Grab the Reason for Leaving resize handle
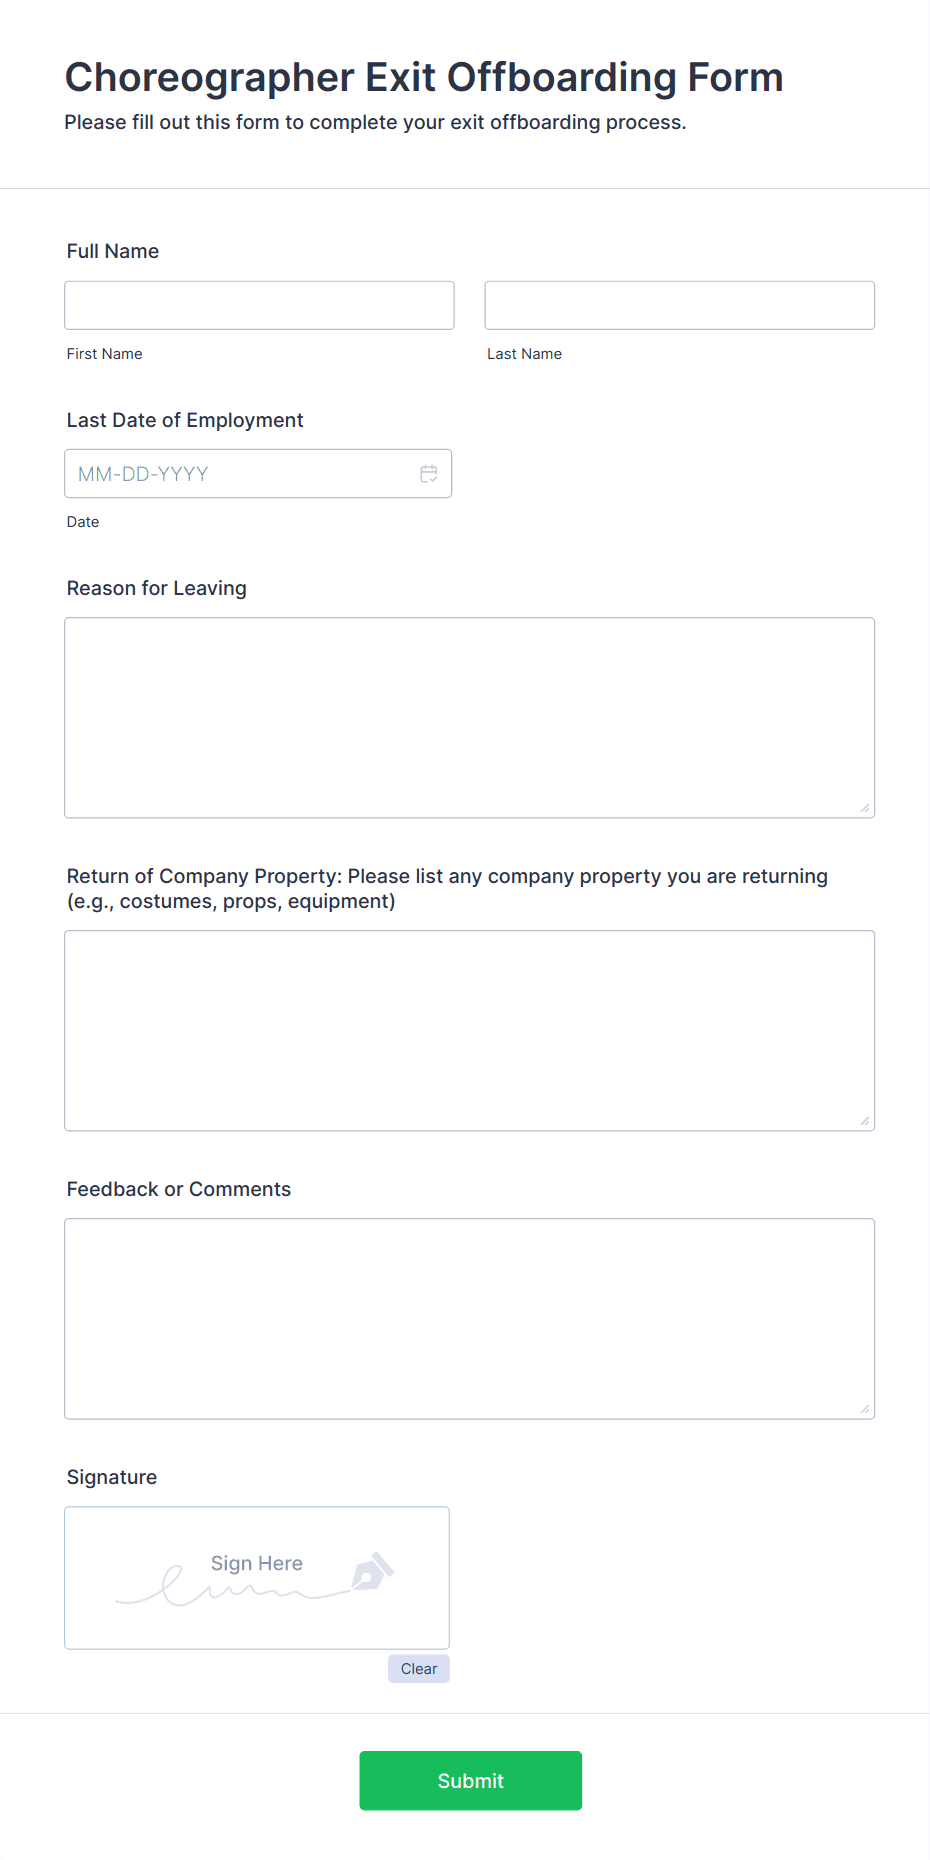Screen dimensions: 930x1860 tap(865, 808)
